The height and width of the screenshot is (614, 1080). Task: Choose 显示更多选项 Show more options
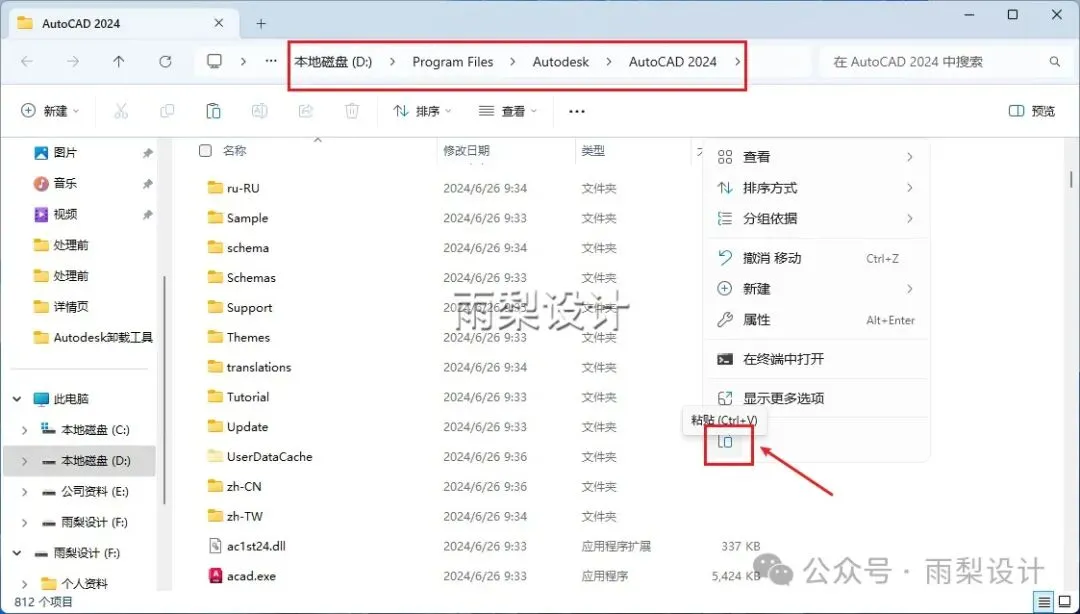tap(816, 398)
